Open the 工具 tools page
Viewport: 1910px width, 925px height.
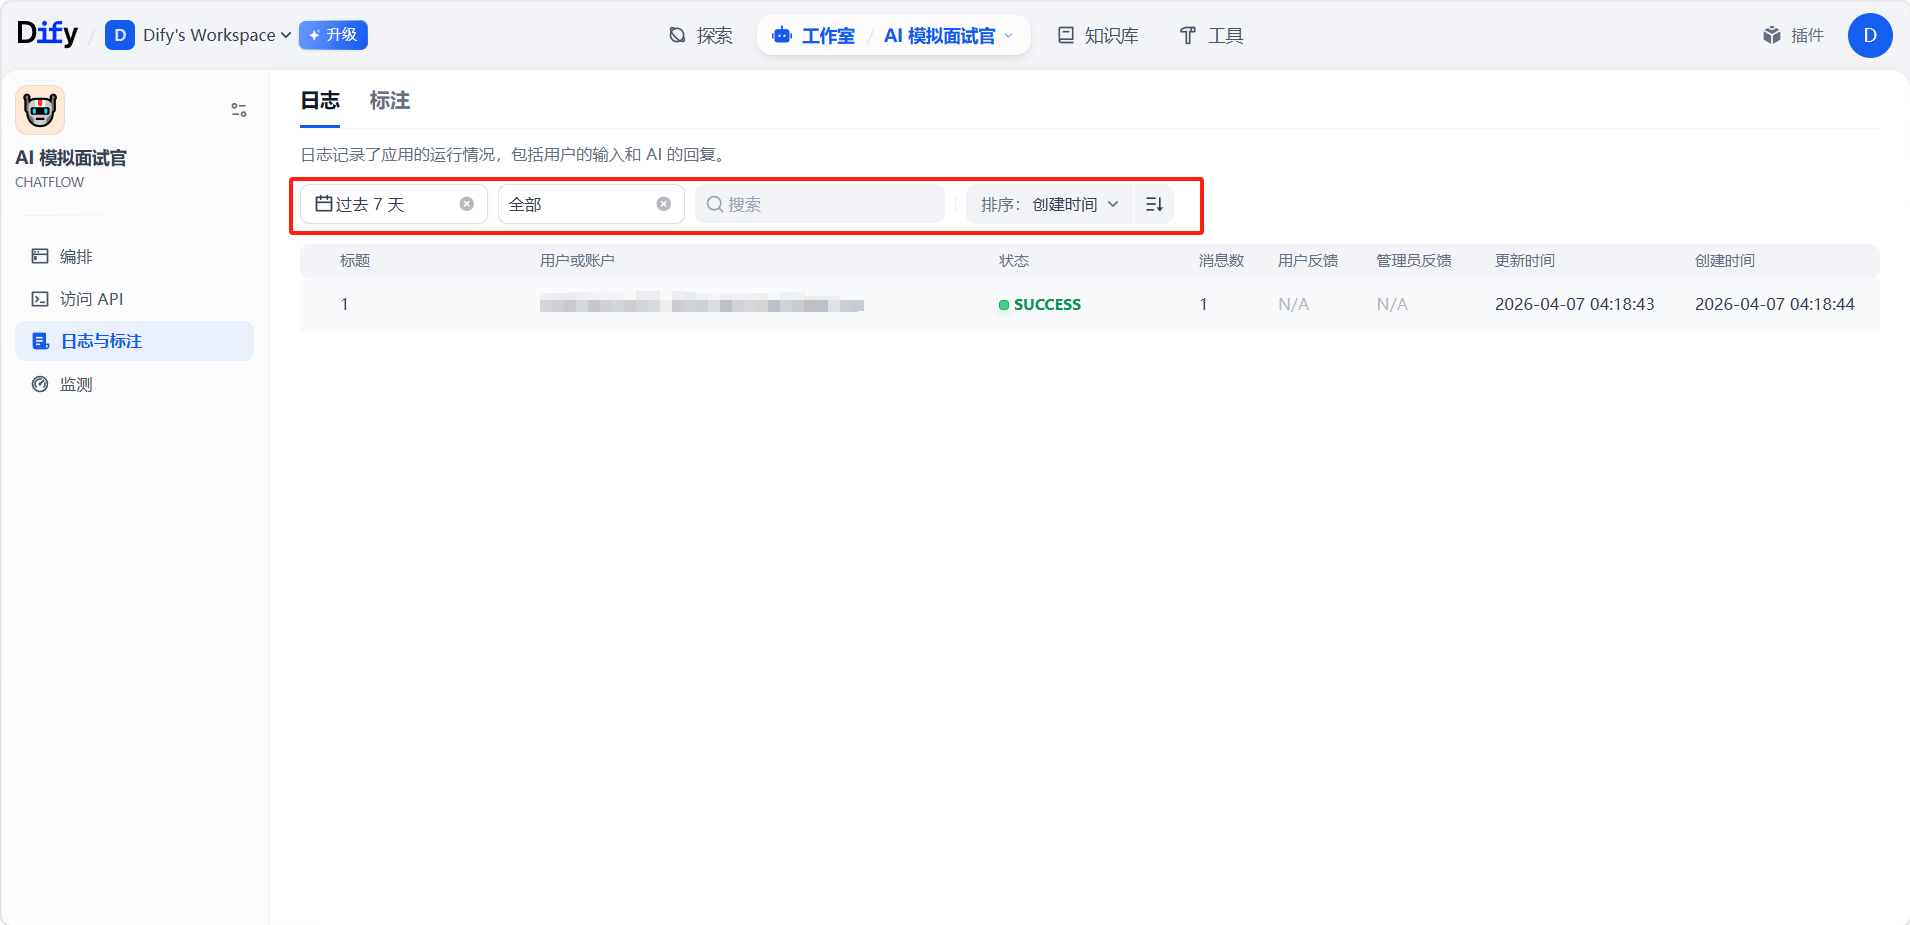pyautogui.click(x=1211, y=35)
